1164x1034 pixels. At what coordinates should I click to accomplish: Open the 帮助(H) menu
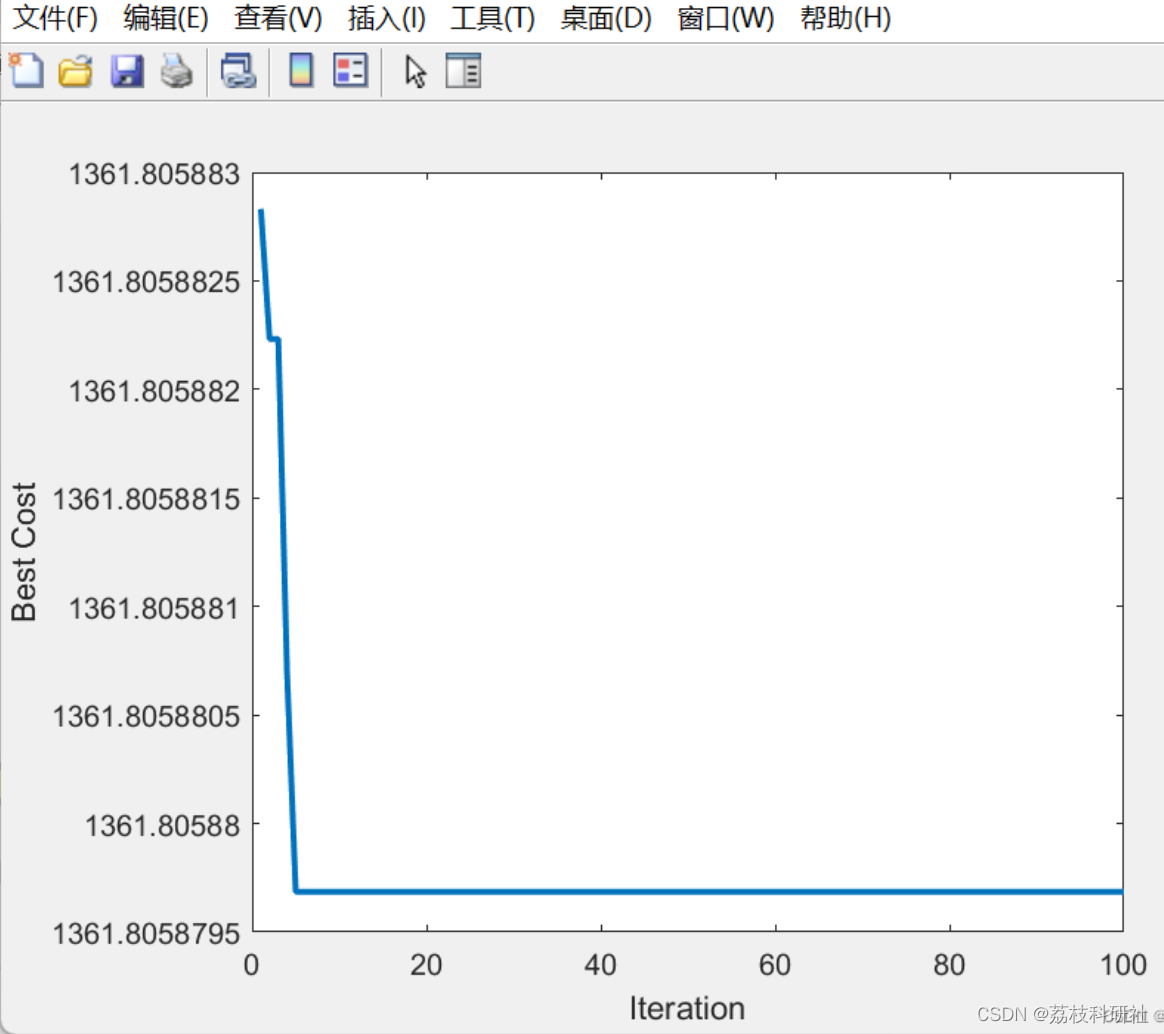843,18
